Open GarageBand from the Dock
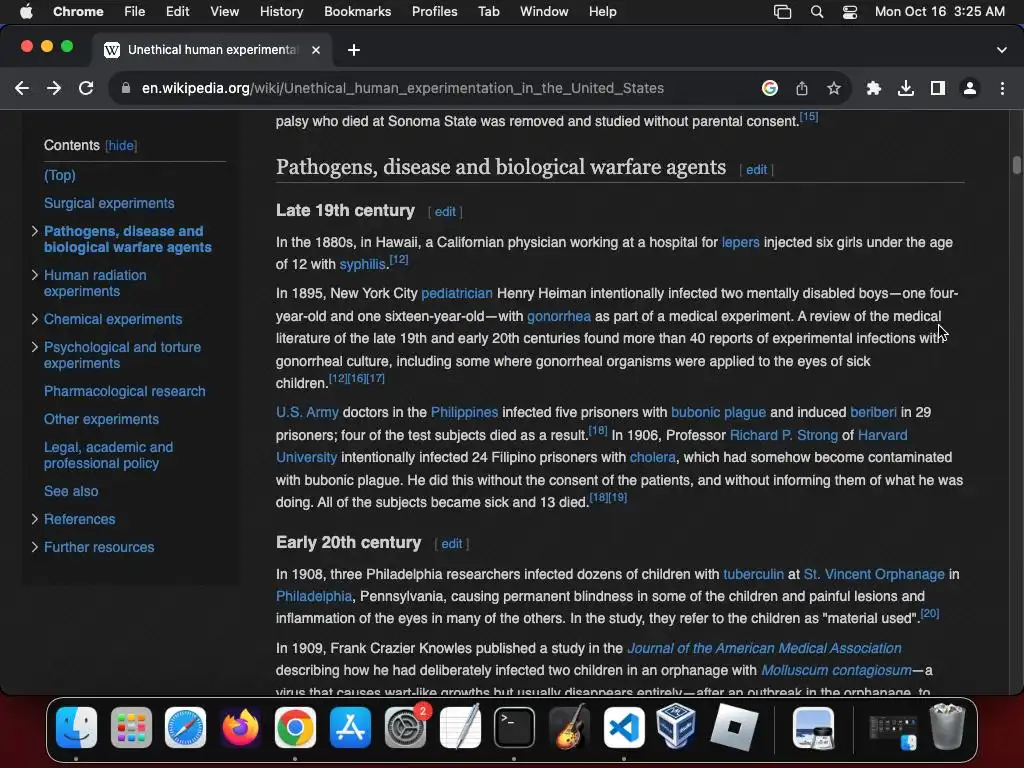Screen dimensions: 1024x768 (x=569, y=727)
